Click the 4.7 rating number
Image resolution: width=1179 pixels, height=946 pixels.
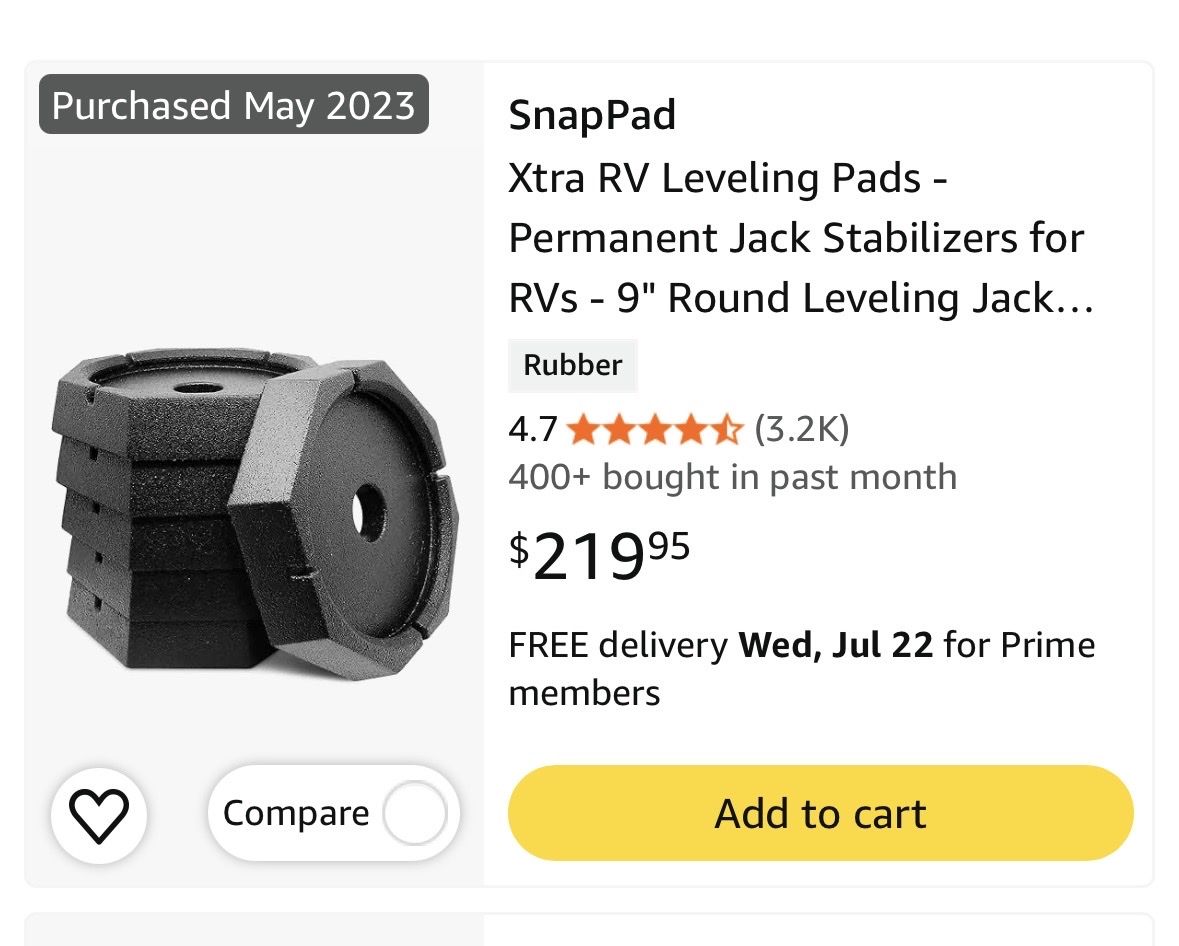coord(532,430)
